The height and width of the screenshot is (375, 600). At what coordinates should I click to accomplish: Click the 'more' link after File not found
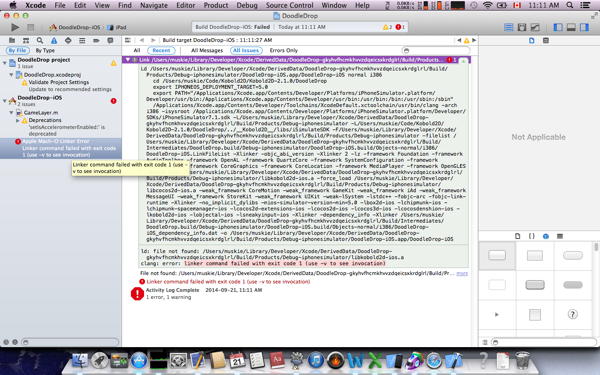point(462,273)
